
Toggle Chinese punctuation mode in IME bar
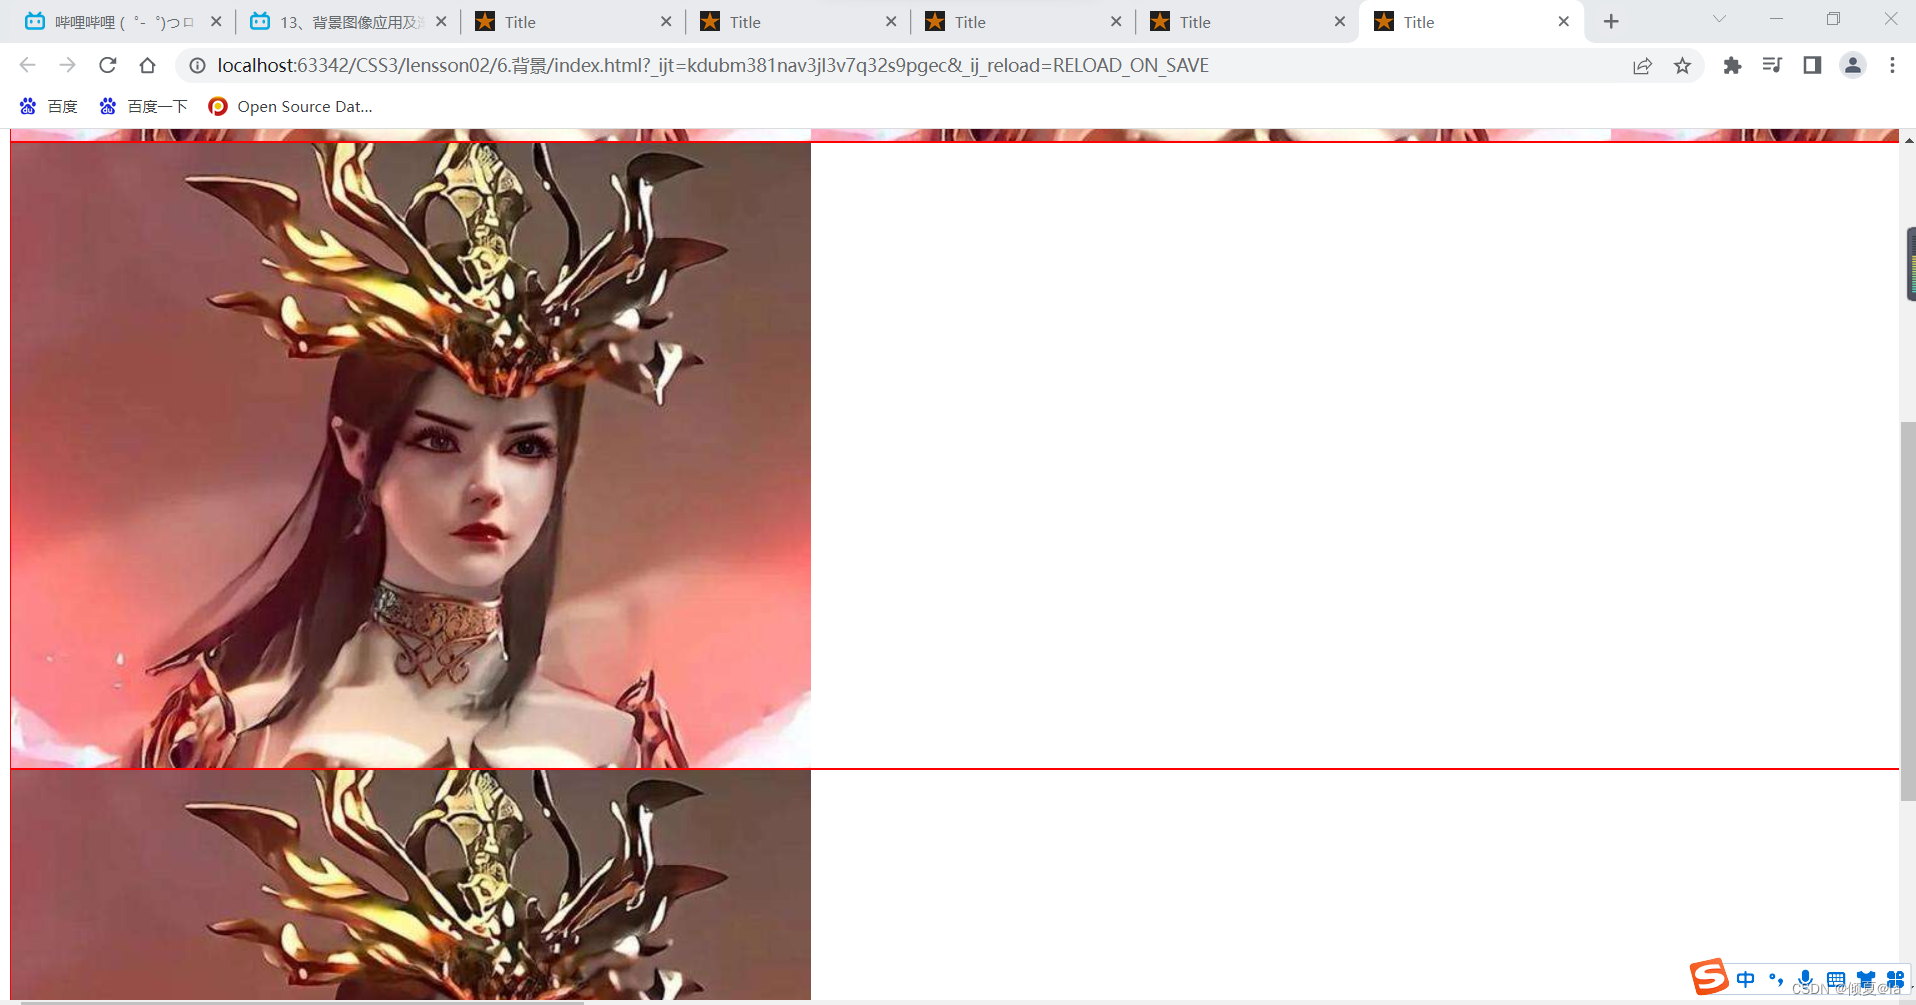tap(1776, 979)
